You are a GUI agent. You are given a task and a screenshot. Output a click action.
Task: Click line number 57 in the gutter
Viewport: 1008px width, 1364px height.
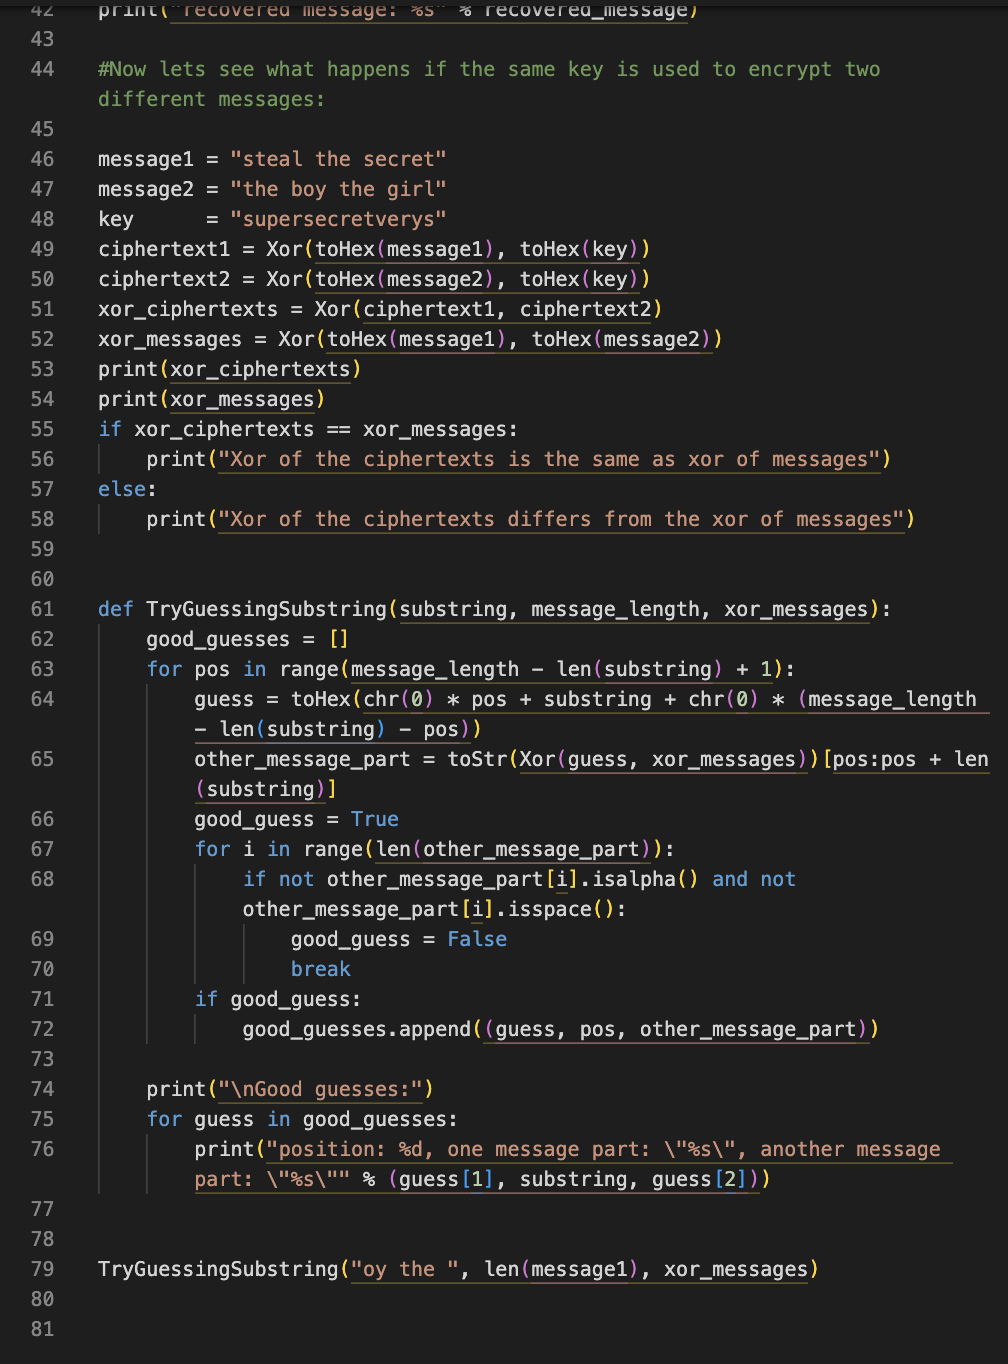[x=42, y=489]
